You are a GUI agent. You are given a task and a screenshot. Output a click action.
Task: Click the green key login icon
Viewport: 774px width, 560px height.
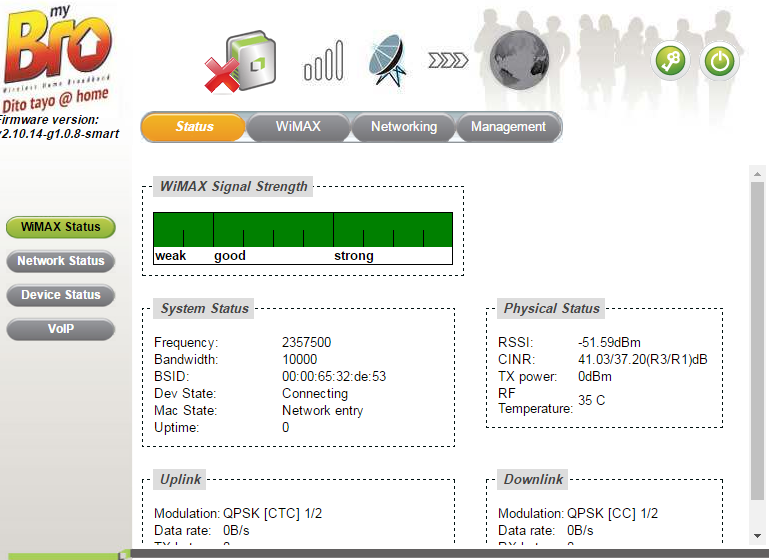670,62
